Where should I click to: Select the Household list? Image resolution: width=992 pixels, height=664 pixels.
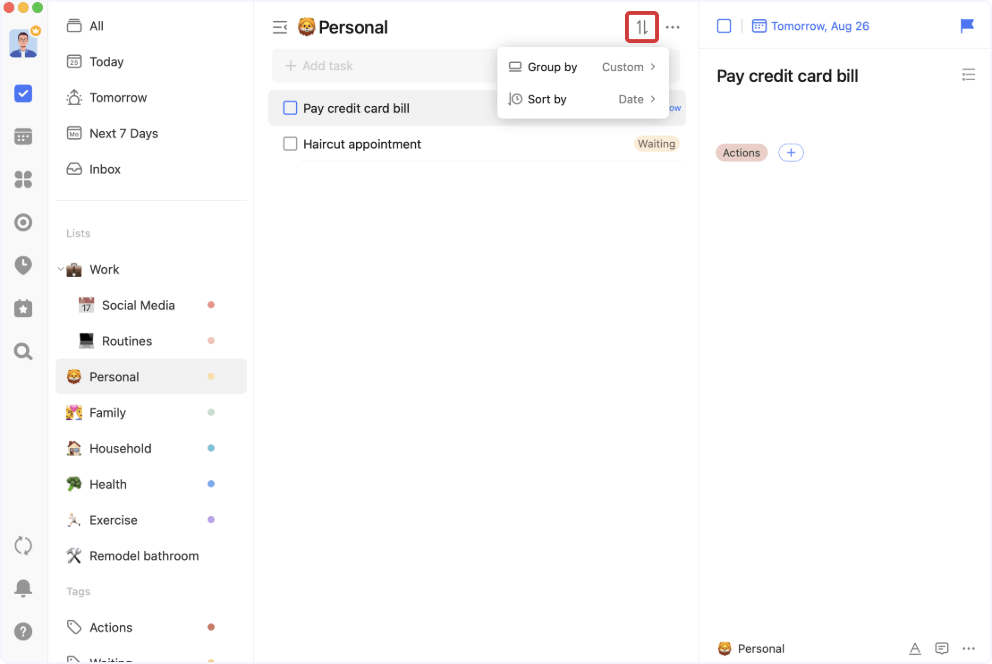[x=151, y=448]
